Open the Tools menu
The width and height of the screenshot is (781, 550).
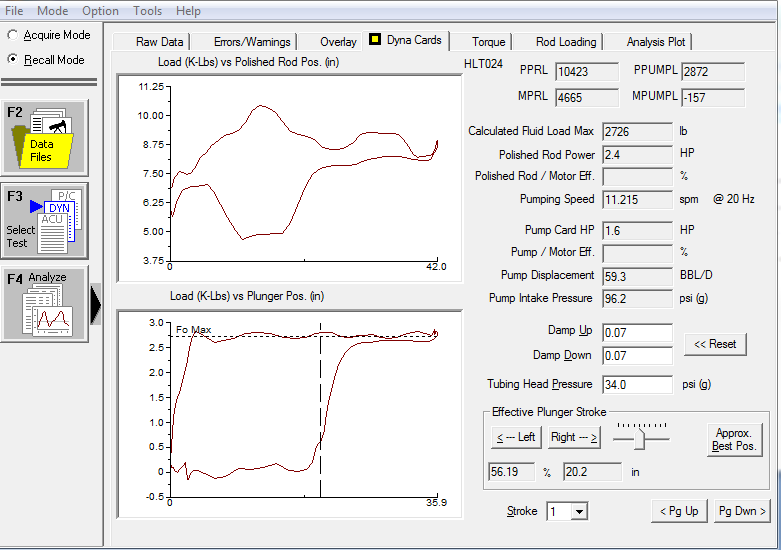click(147, 10)
